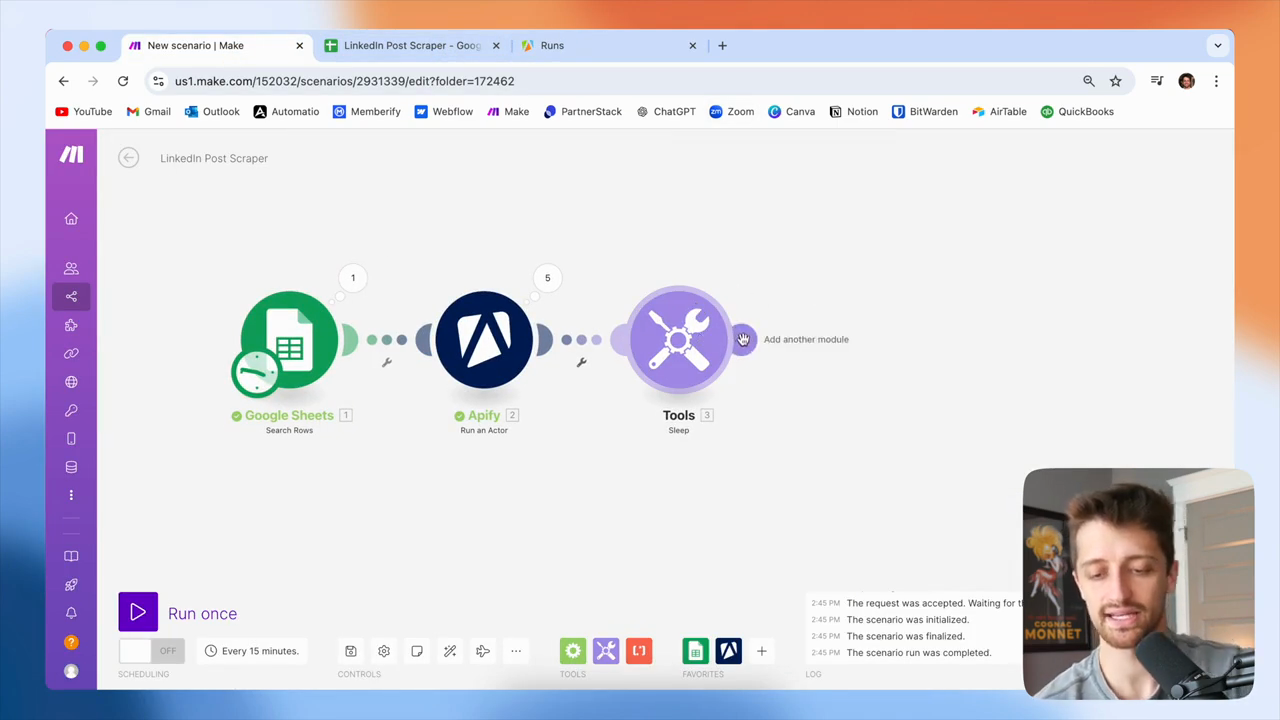The height and width of the screenshot is (720, 1280).
Task: Open Resource hub book icon in sidebar
Action: click(x=71, y=556)
